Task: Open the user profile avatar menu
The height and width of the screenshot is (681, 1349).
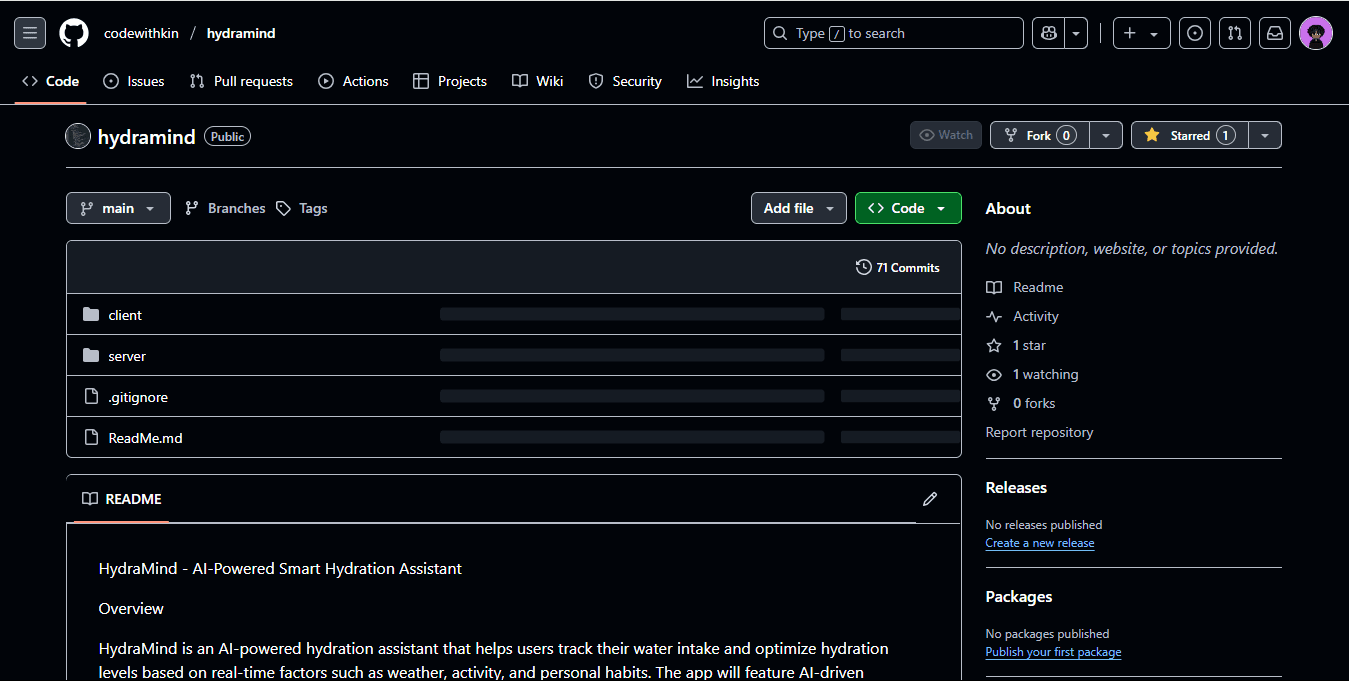Action: (x=1315, y=33)
